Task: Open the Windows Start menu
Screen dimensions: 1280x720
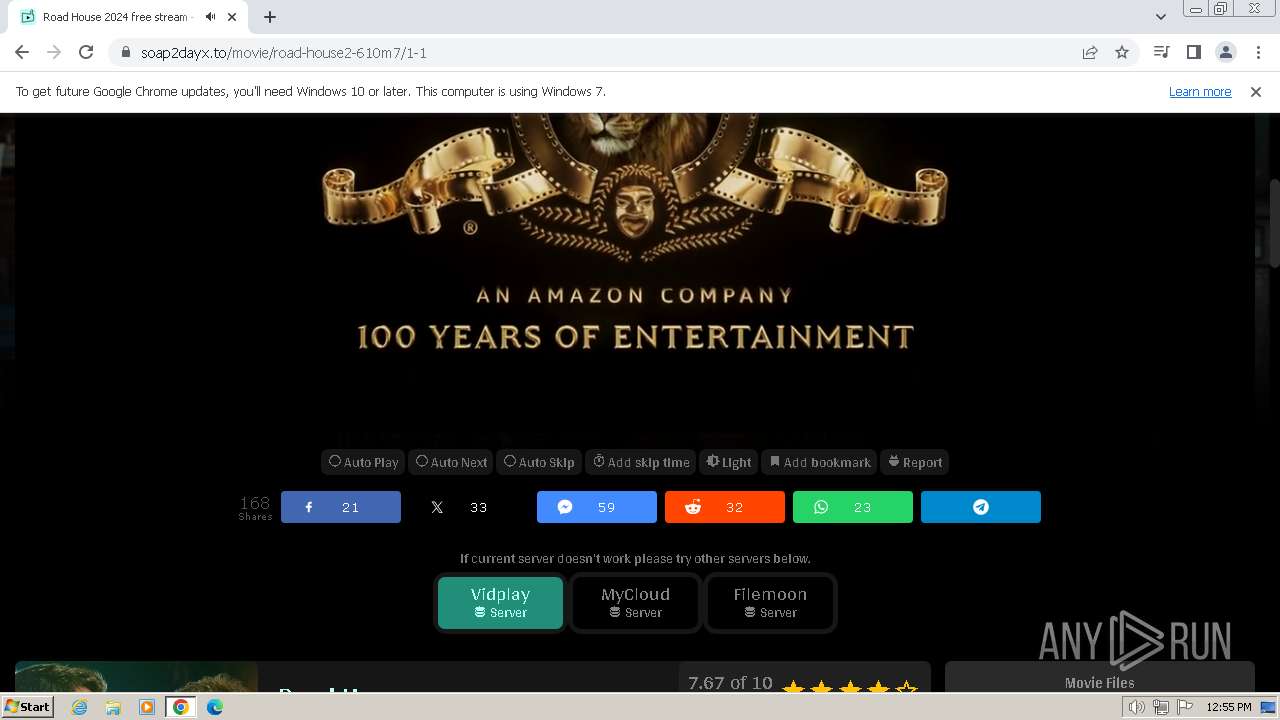Action: click(27, 706)
